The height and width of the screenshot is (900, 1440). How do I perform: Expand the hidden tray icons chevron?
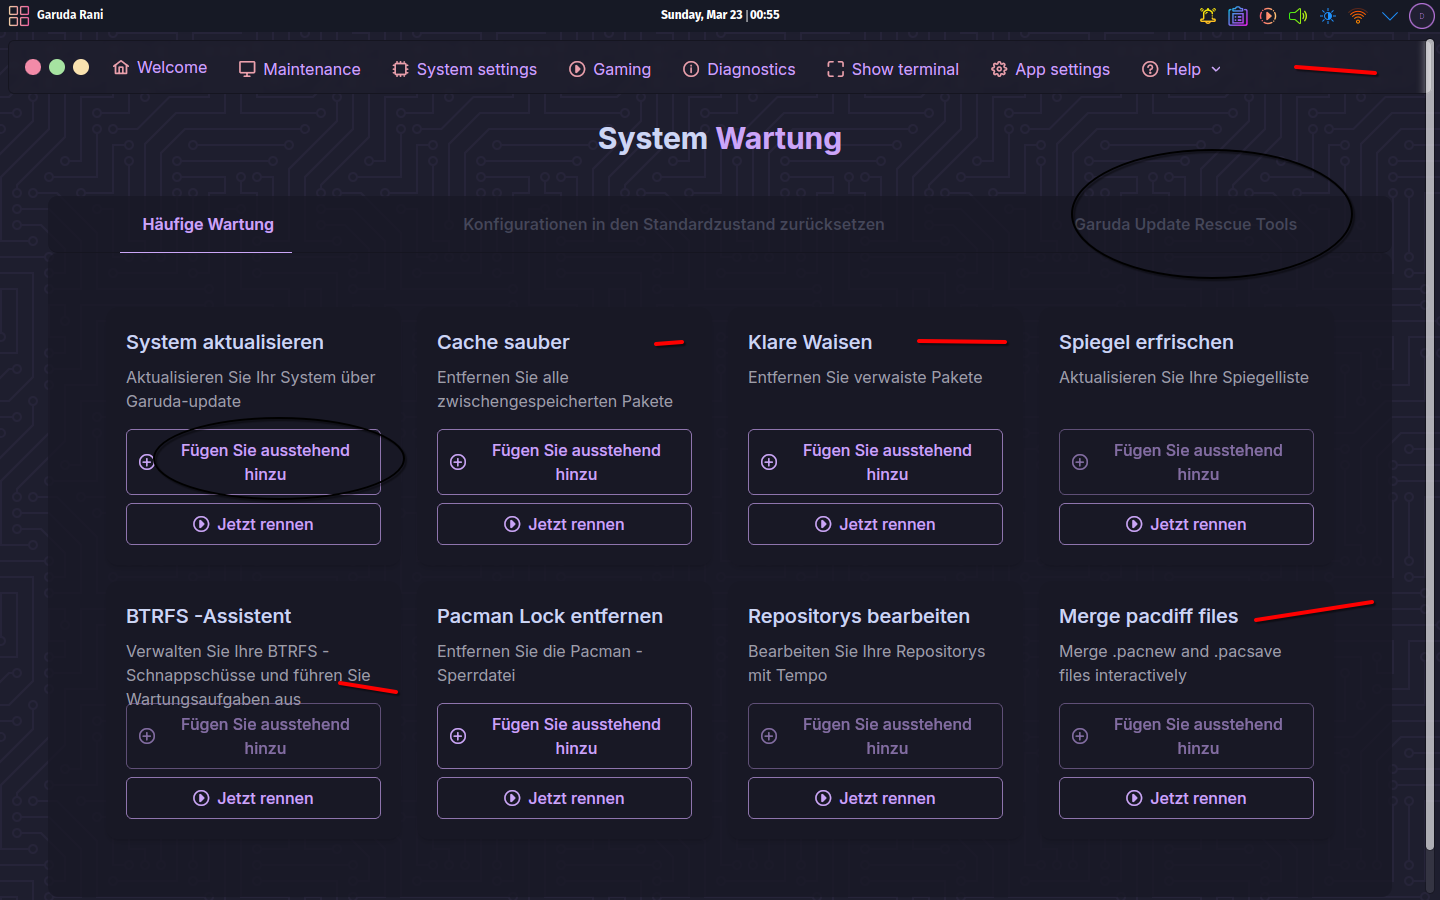pos(1390,15)
